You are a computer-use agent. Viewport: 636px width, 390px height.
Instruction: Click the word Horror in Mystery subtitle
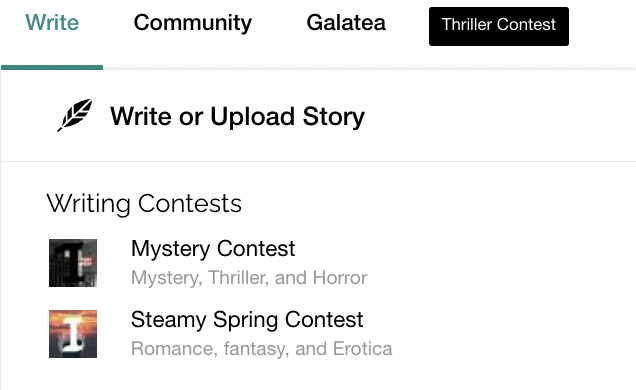point(340,278)
